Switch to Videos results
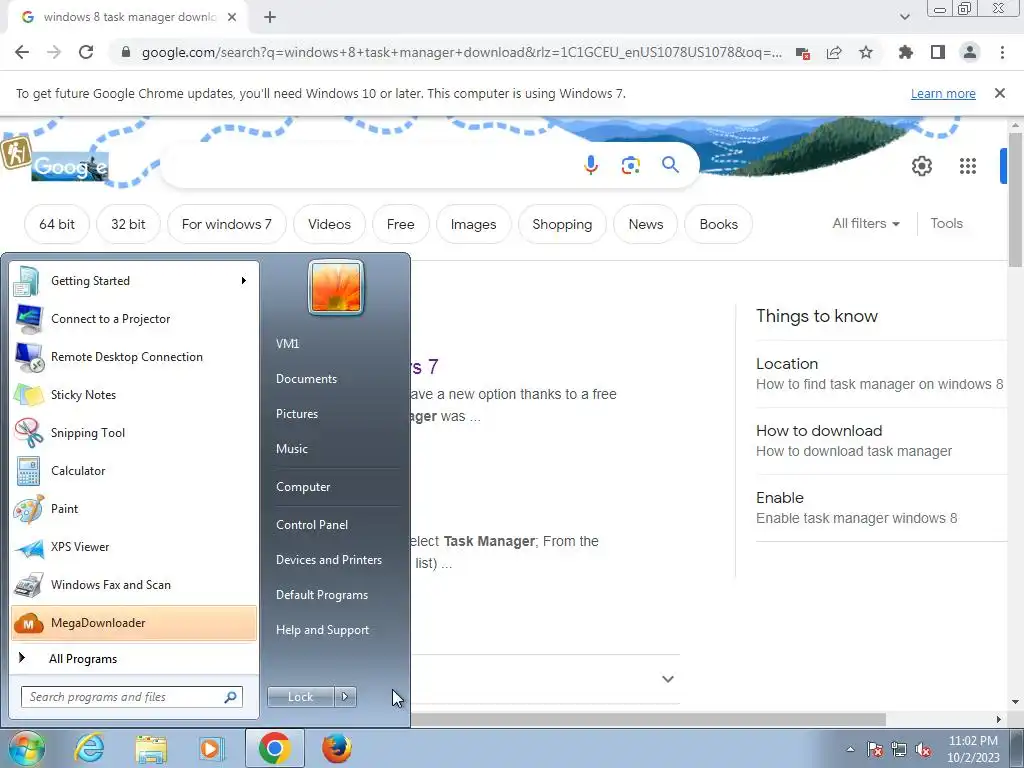Screen dimensions: 1024x768 [329, 224]
